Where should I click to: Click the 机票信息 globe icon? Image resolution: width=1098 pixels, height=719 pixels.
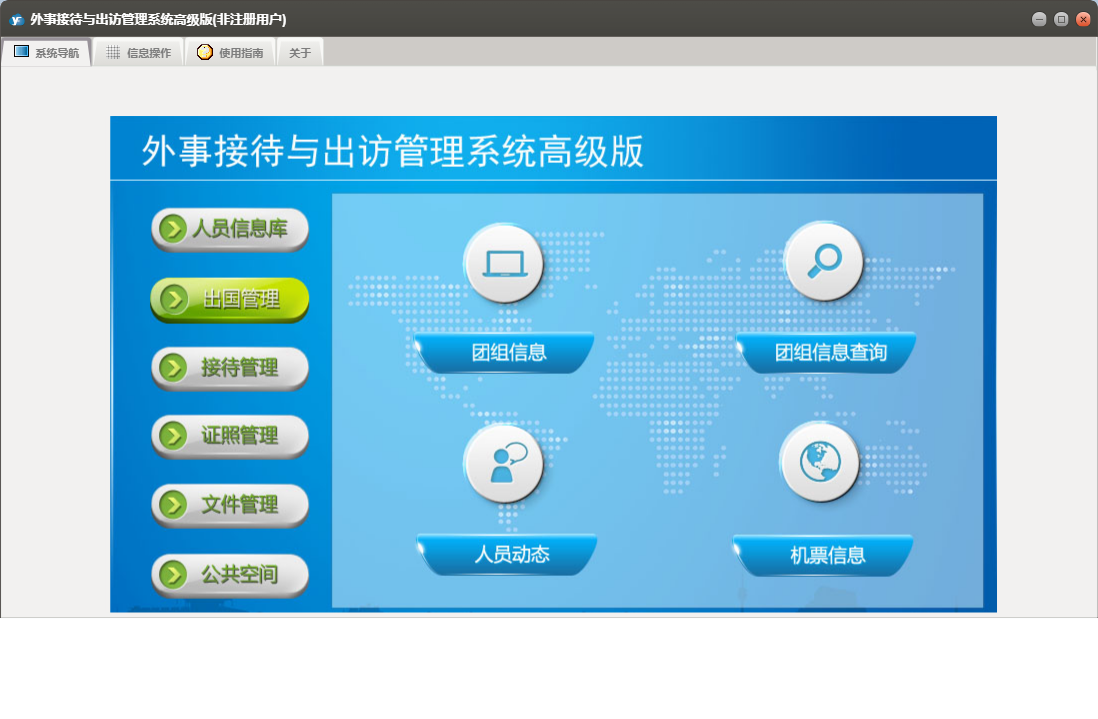819,462
